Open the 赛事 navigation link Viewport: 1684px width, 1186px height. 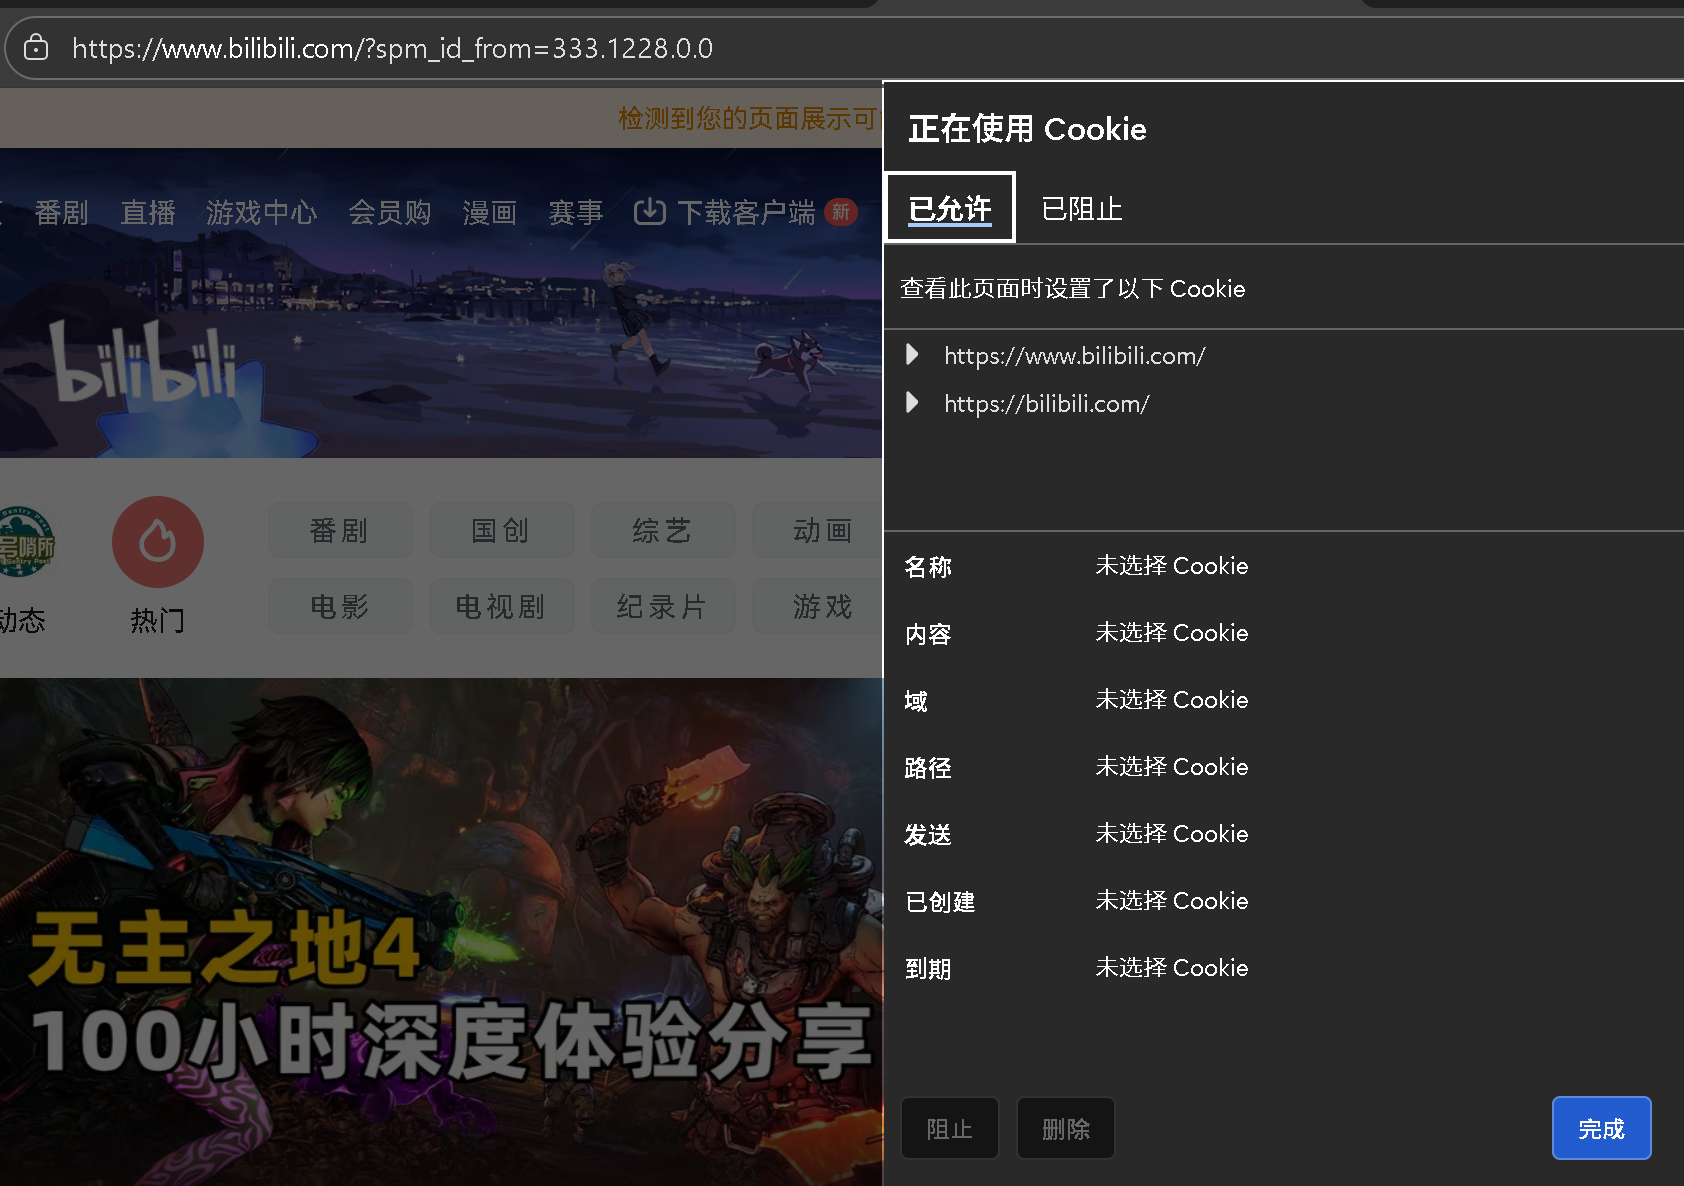[x=576, y=212]
